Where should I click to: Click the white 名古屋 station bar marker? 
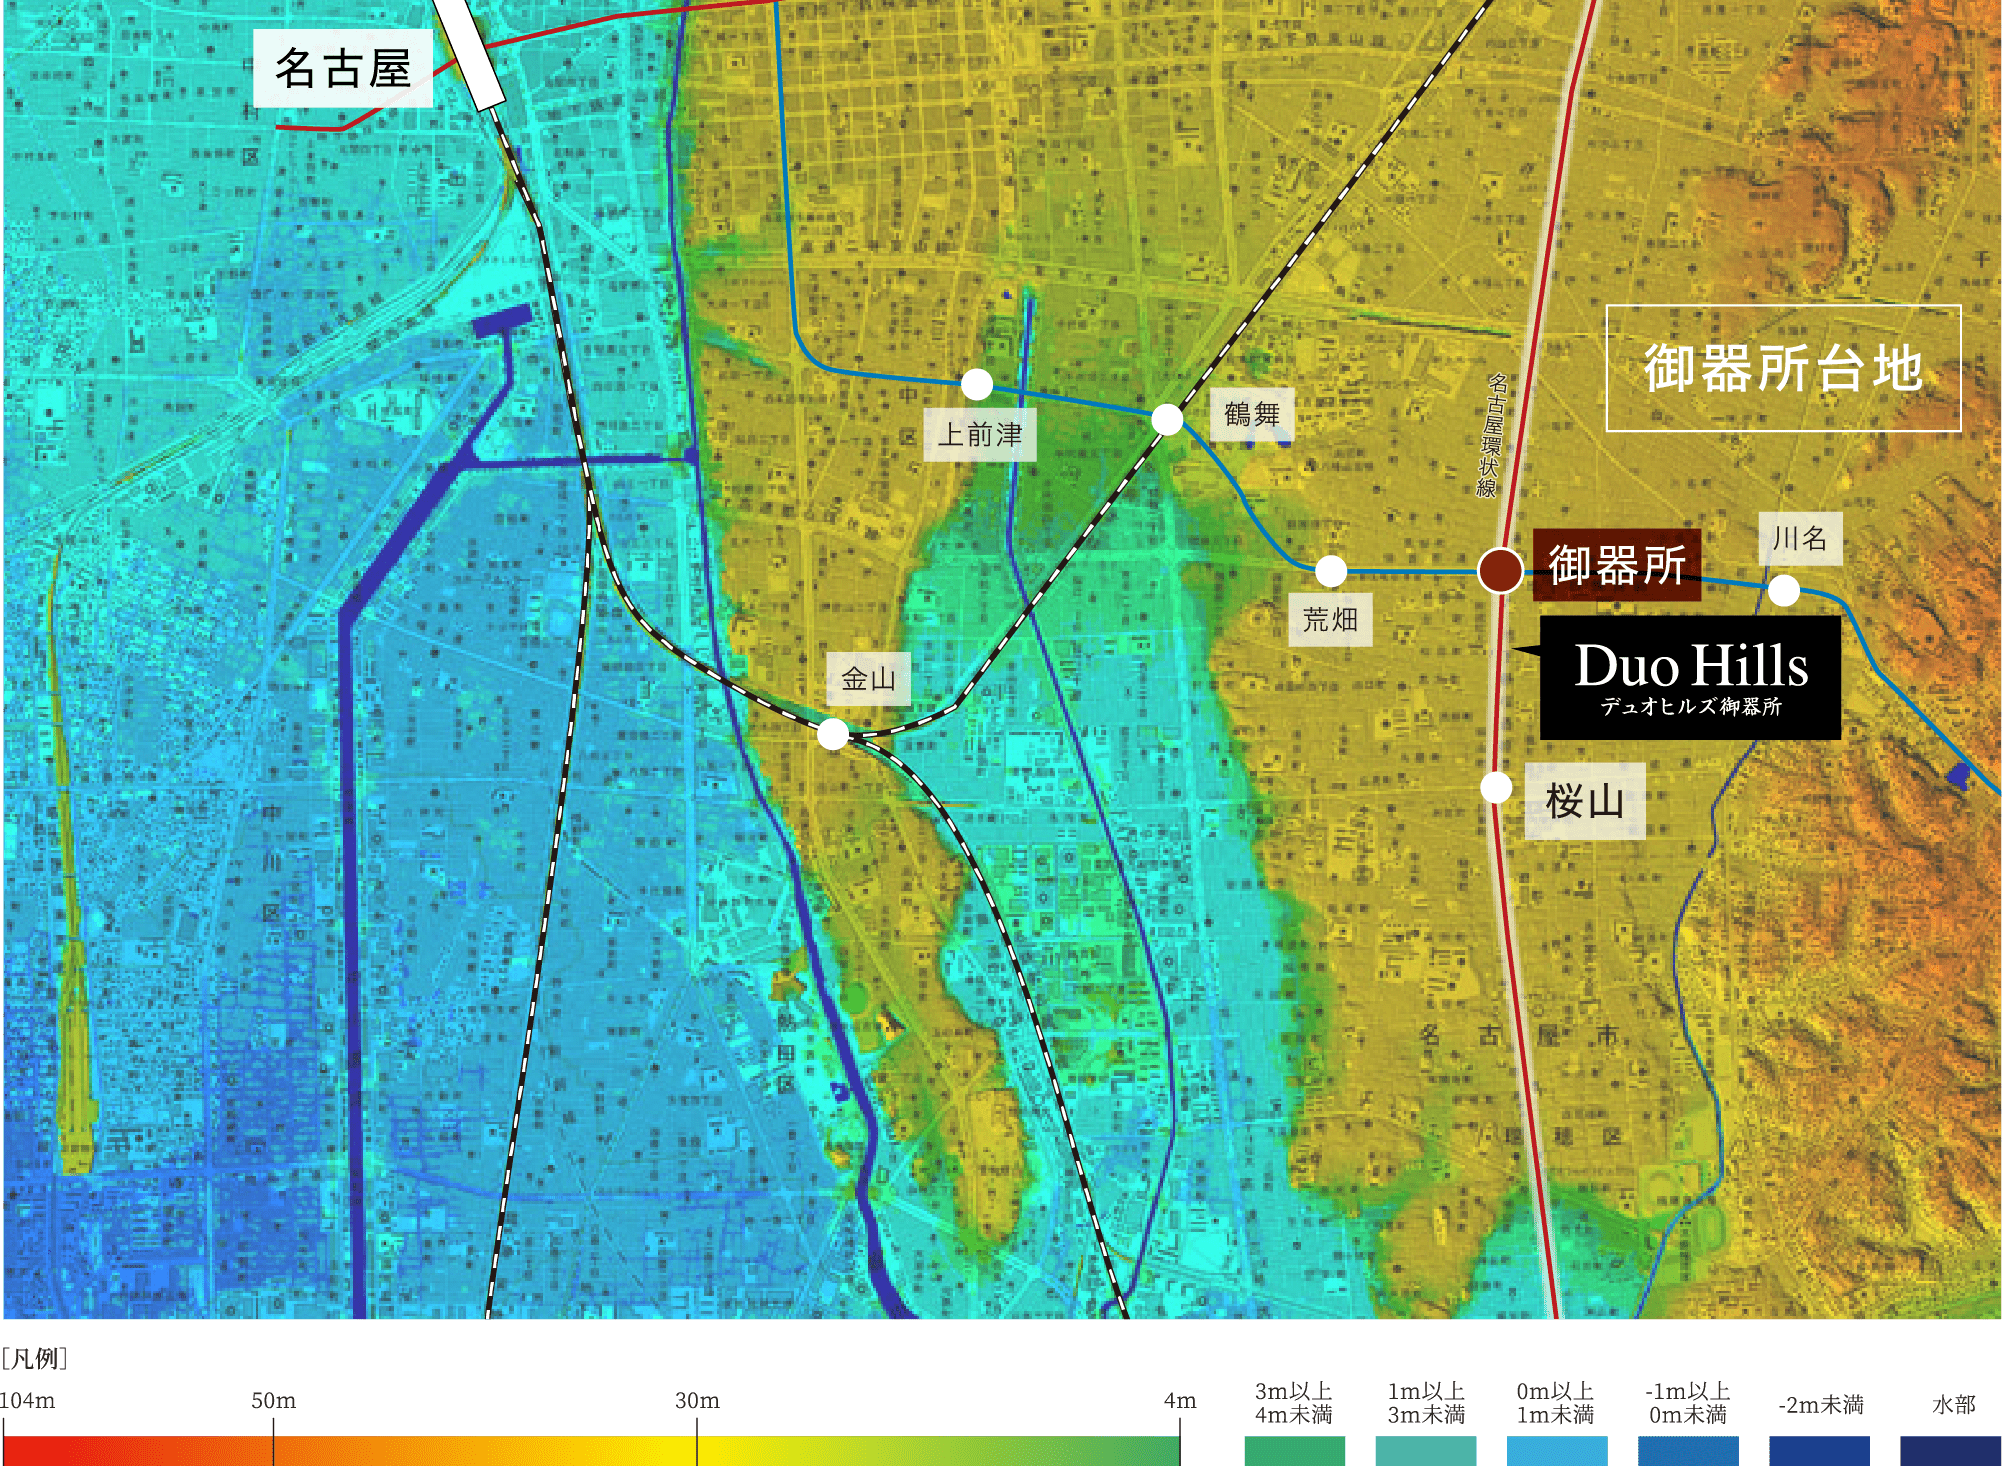tap(468, 52)
